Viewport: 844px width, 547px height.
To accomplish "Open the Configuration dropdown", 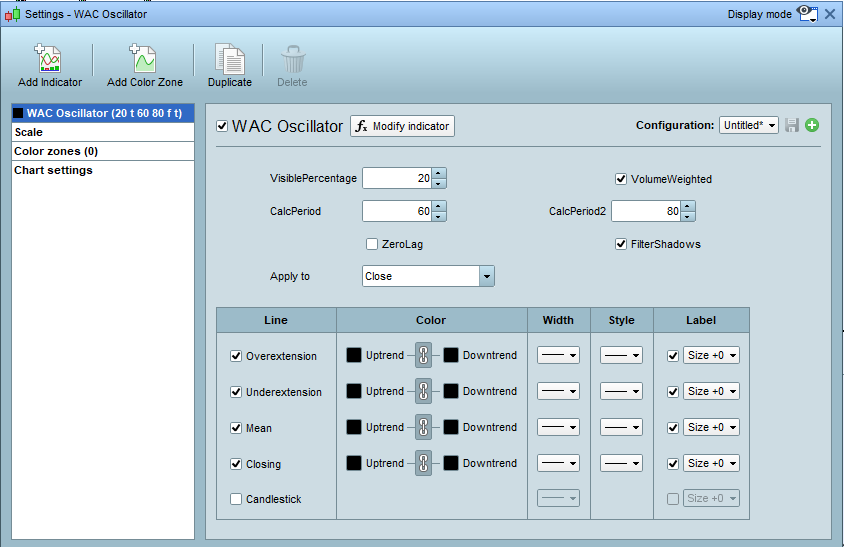I will [x=749, y=125].
